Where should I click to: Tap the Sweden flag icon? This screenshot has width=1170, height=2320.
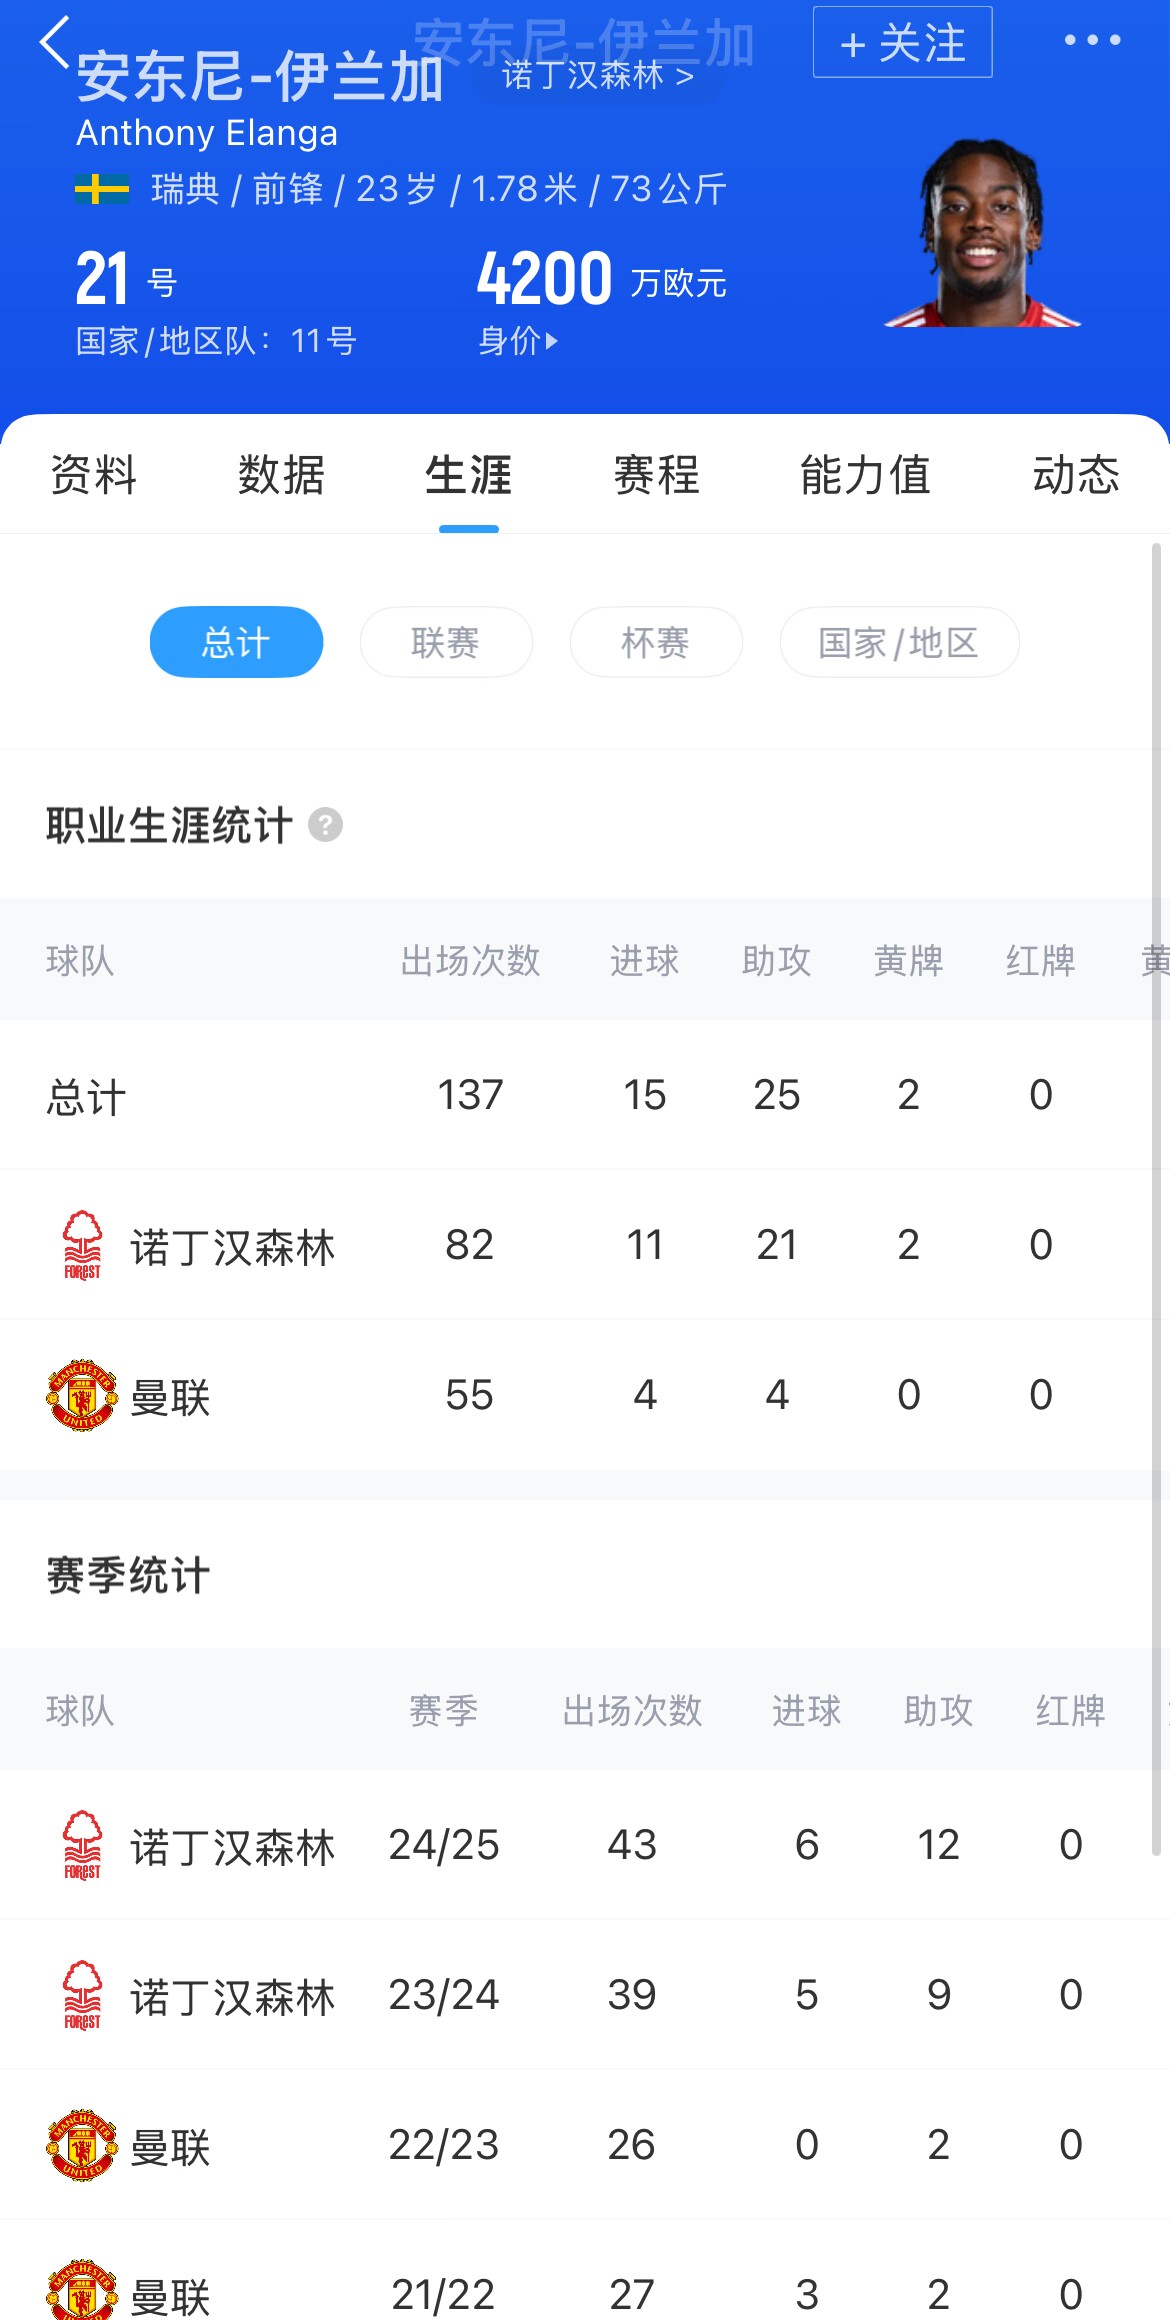pos(102,189)
